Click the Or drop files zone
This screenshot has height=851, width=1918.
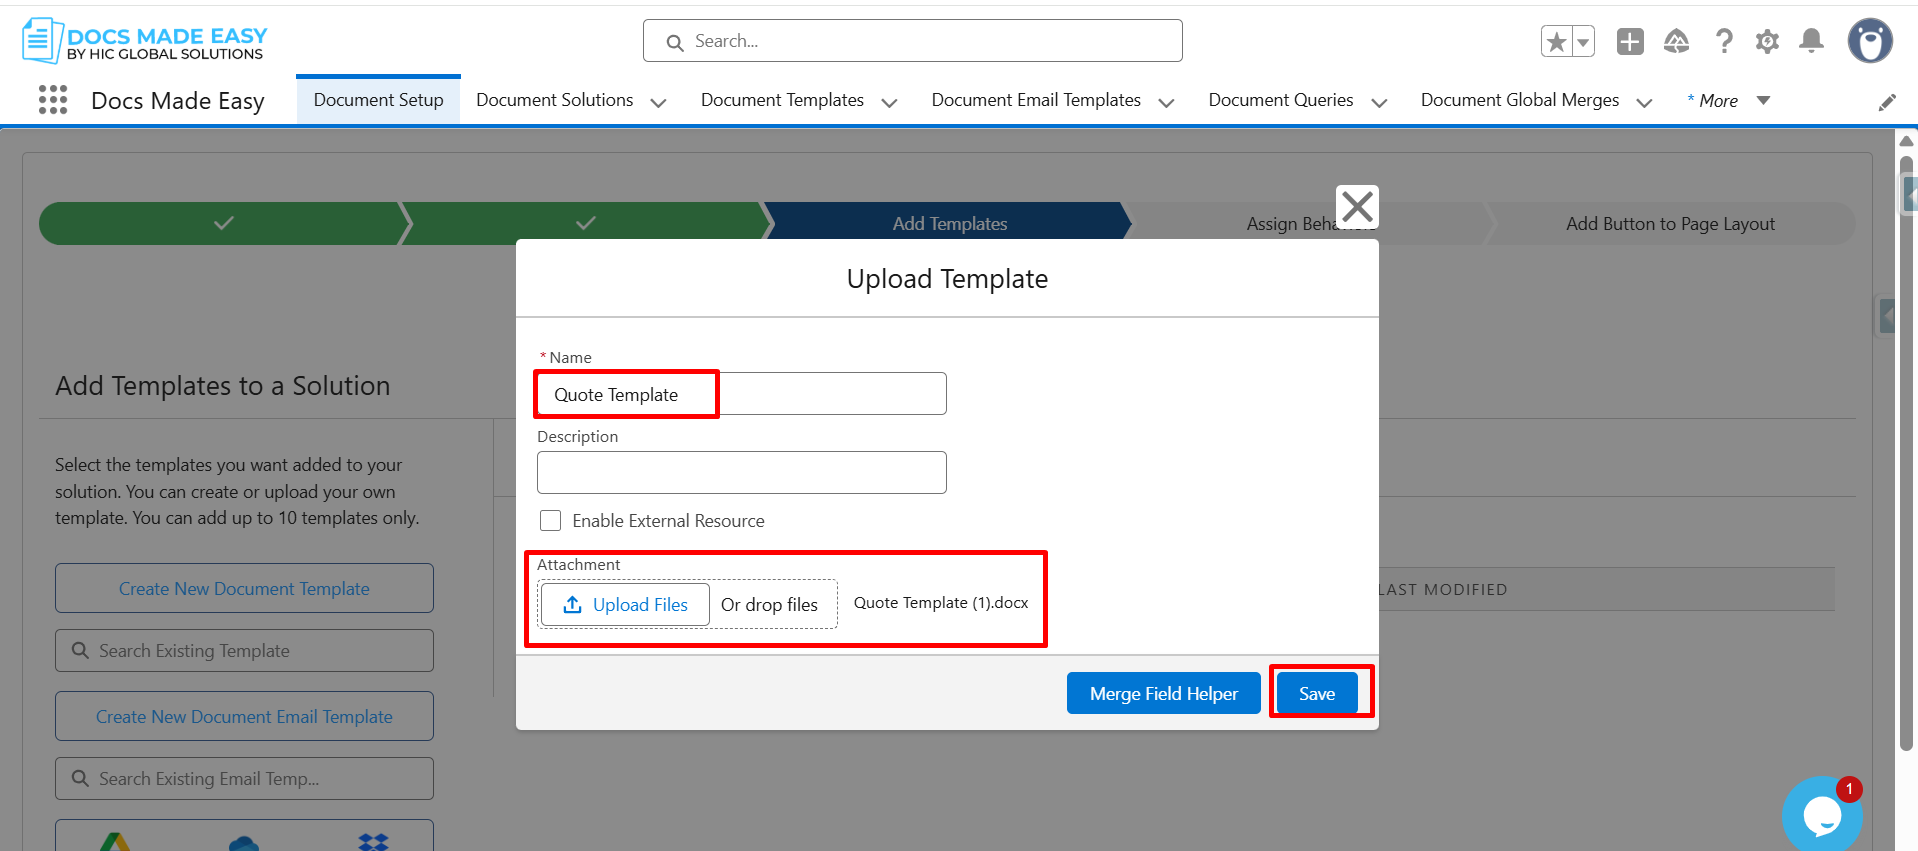coord(769,605)
